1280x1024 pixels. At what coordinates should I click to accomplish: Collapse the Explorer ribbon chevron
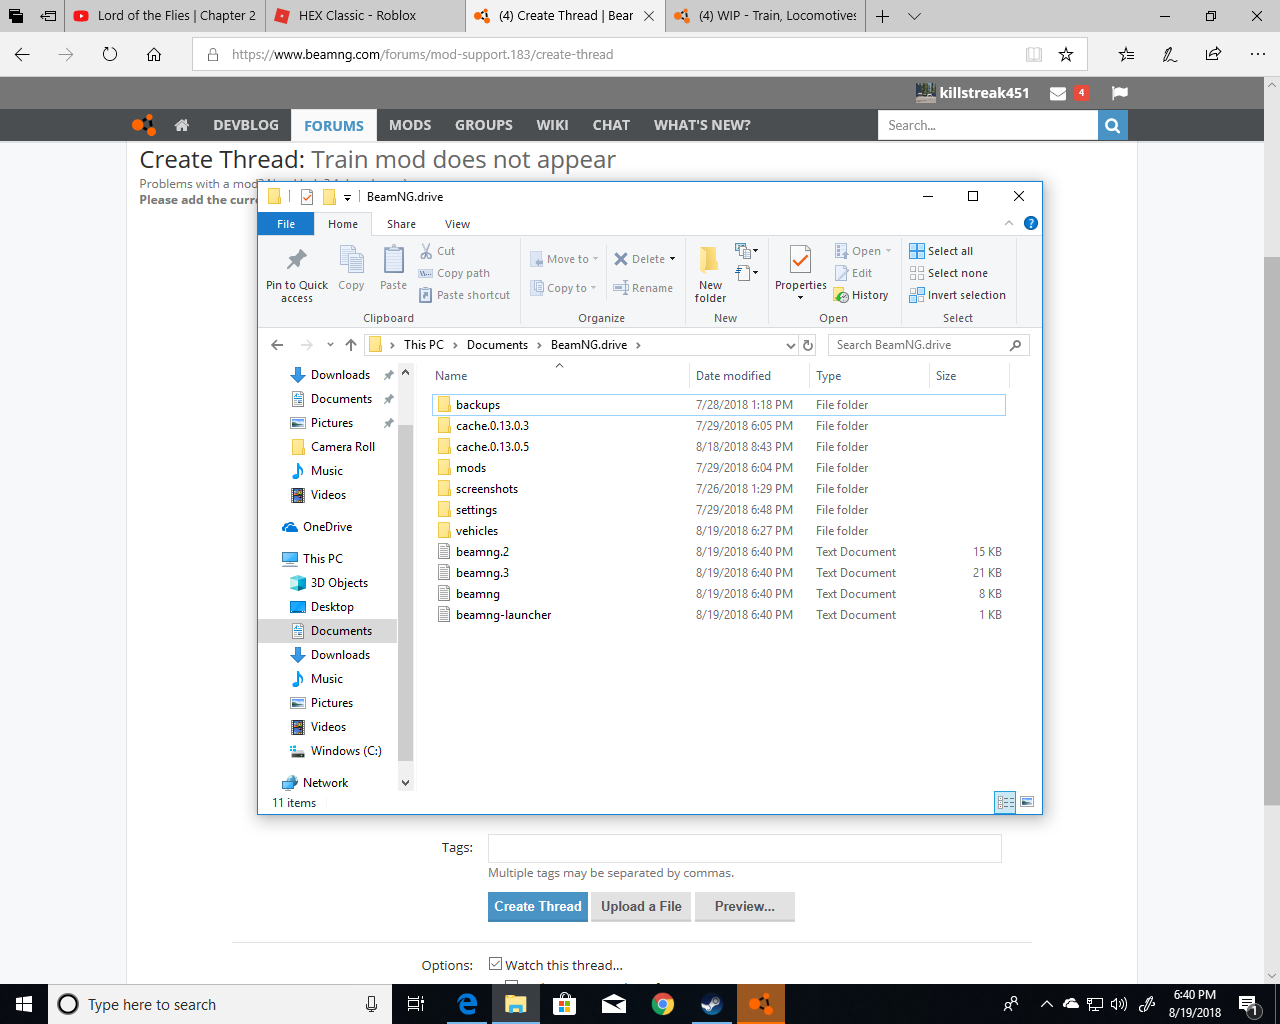tap(1009, 223)
